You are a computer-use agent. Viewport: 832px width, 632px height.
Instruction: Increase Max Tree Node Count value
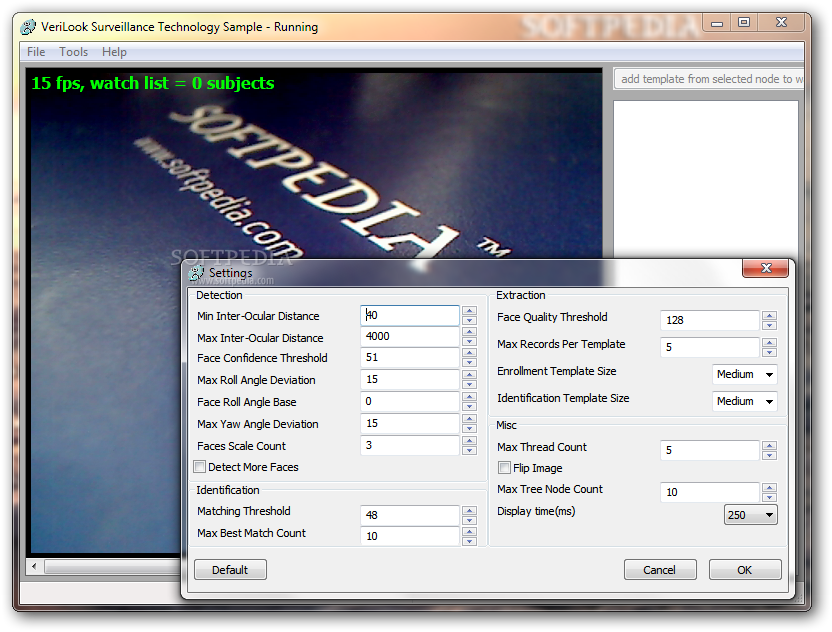(x=769, y=488)
